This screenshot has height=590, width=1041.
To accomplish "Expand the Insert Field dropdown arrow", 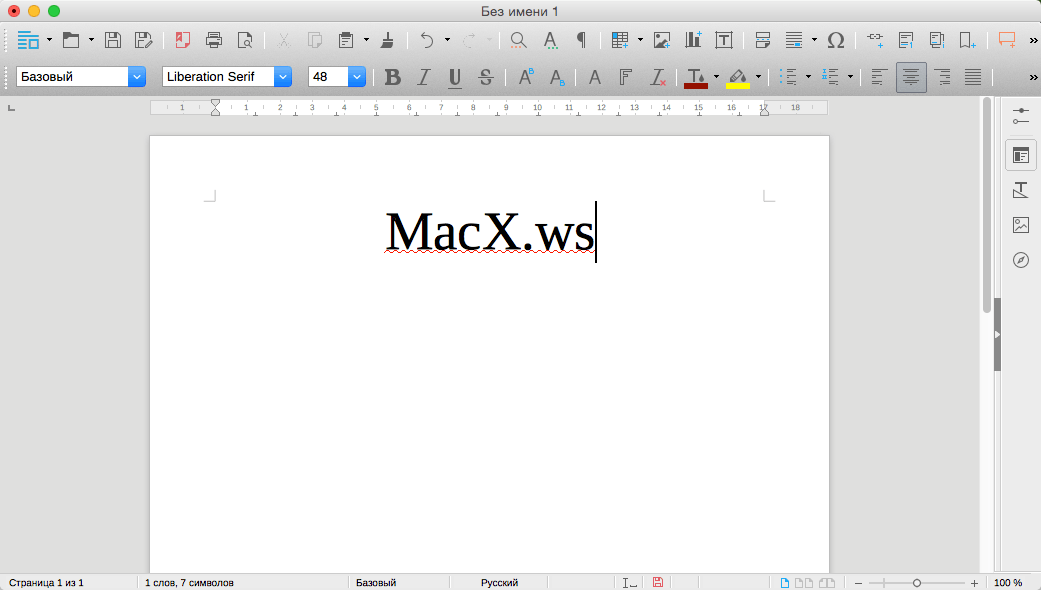I will [x=814, y=40].
